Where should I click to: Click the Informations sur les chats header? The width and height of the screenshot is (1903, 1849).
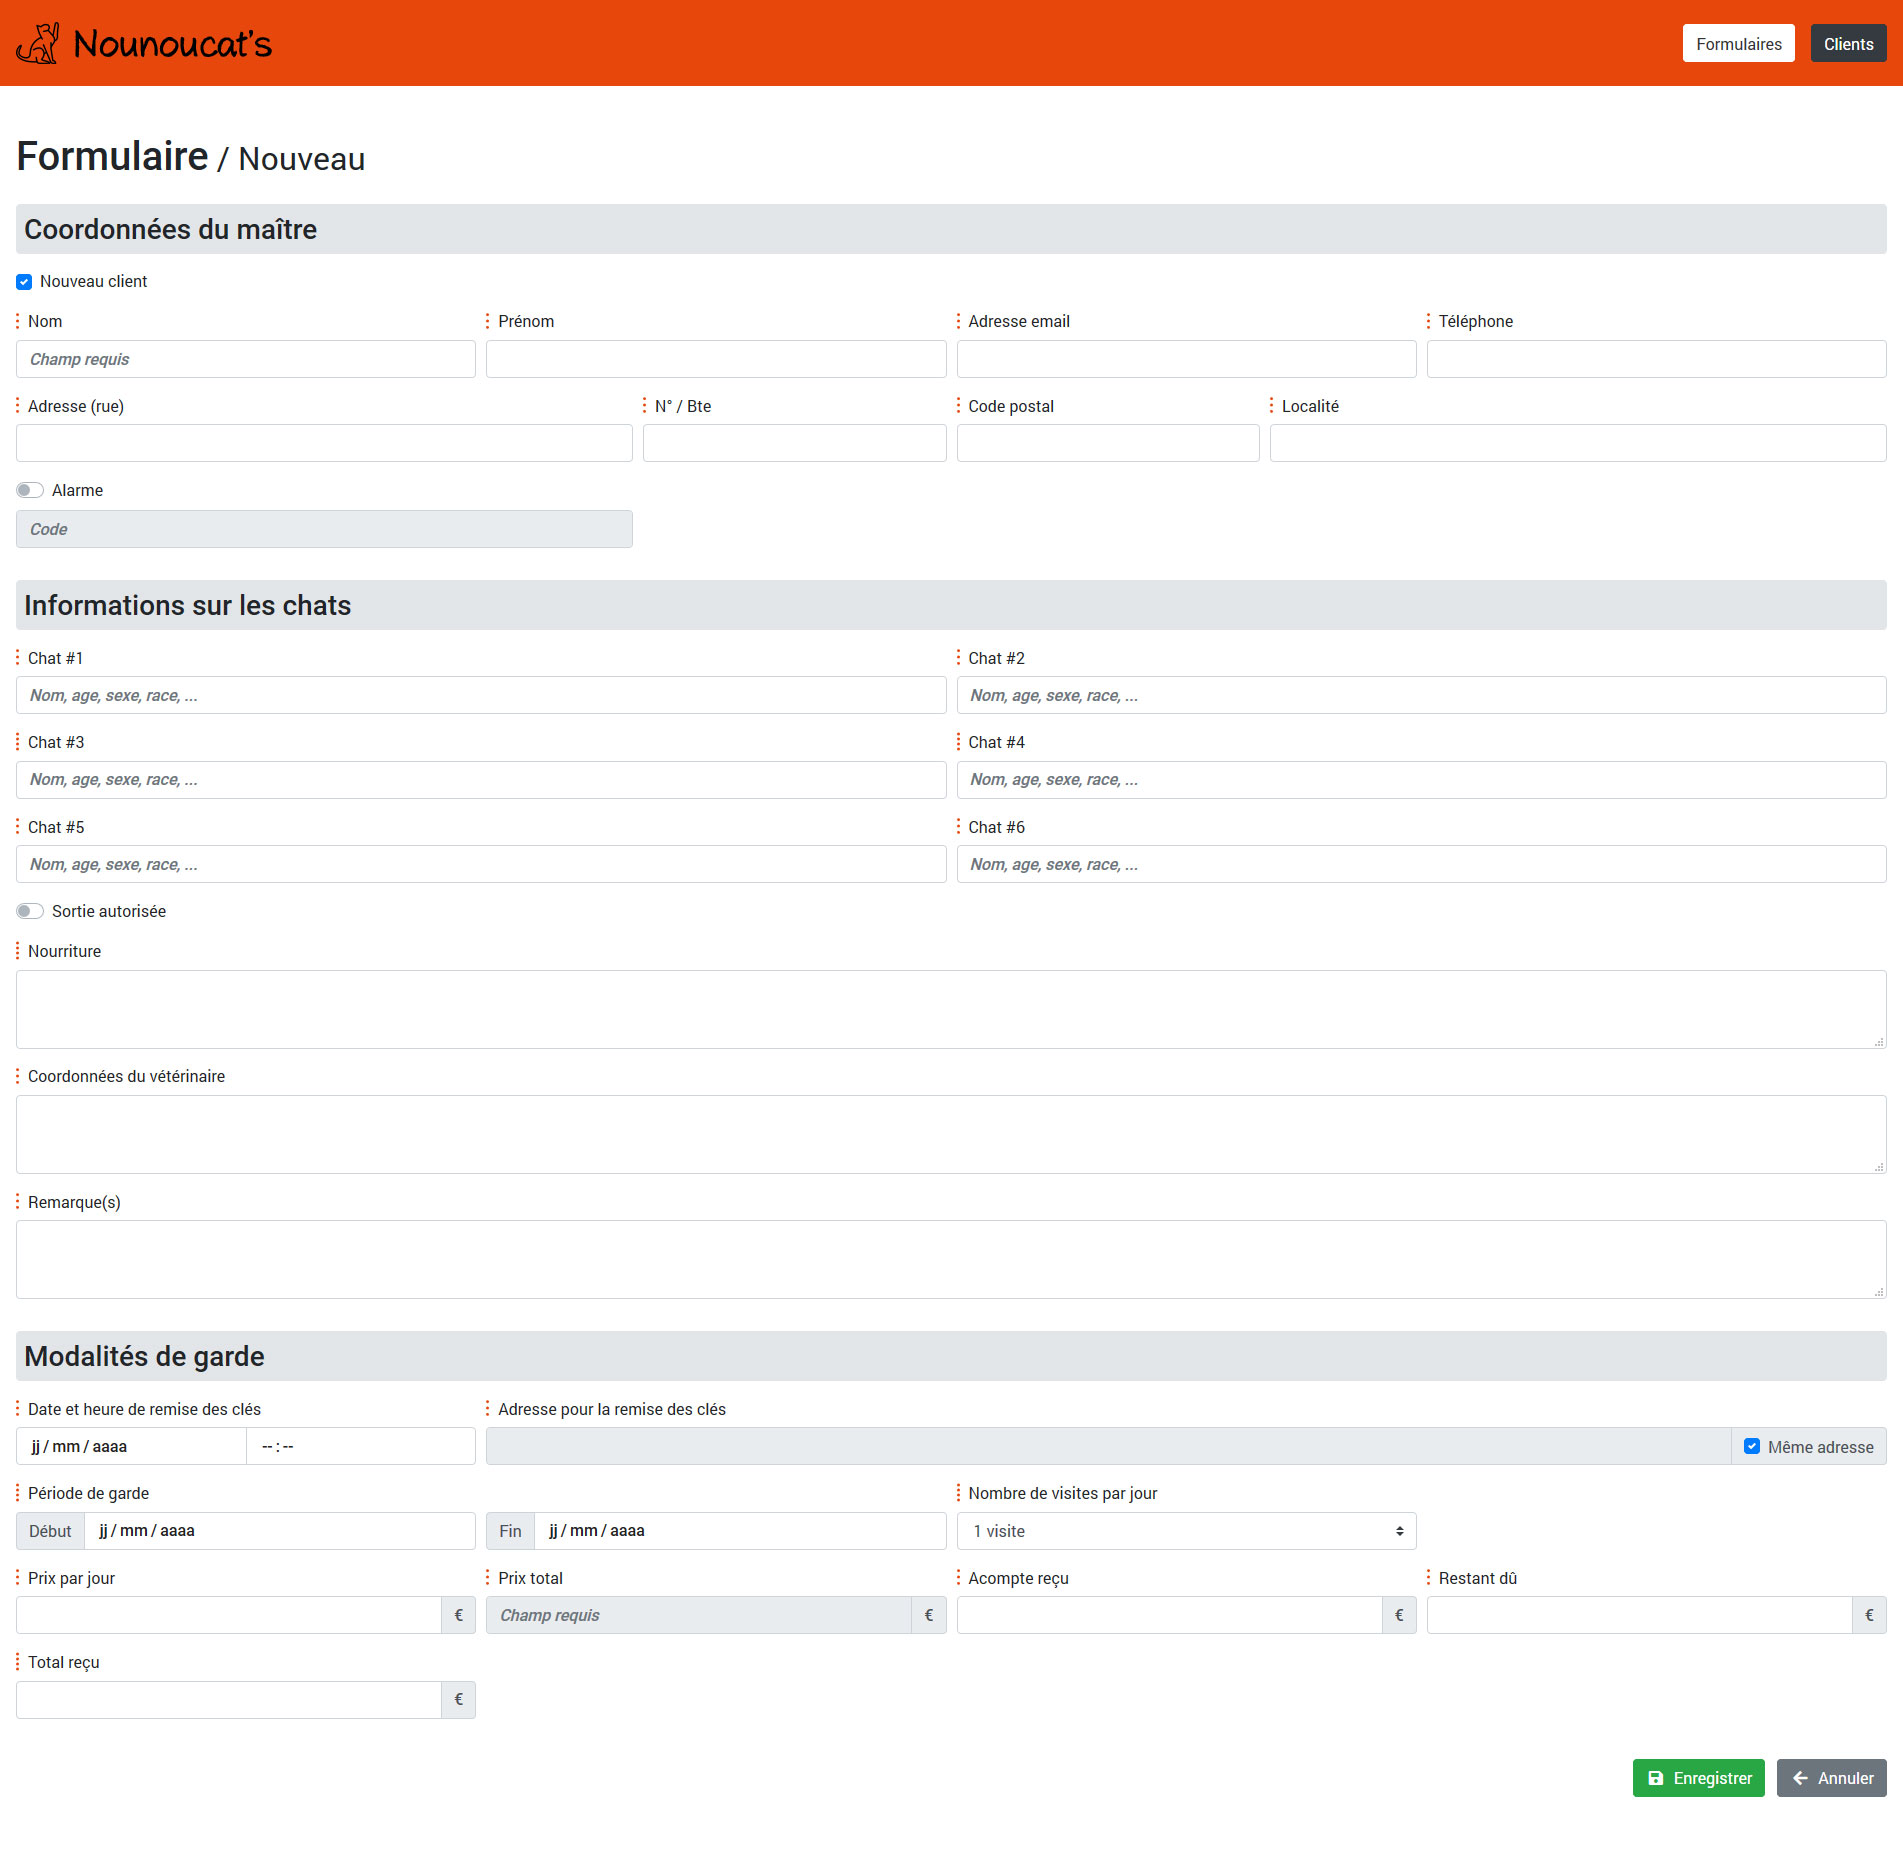coord(951,605)
